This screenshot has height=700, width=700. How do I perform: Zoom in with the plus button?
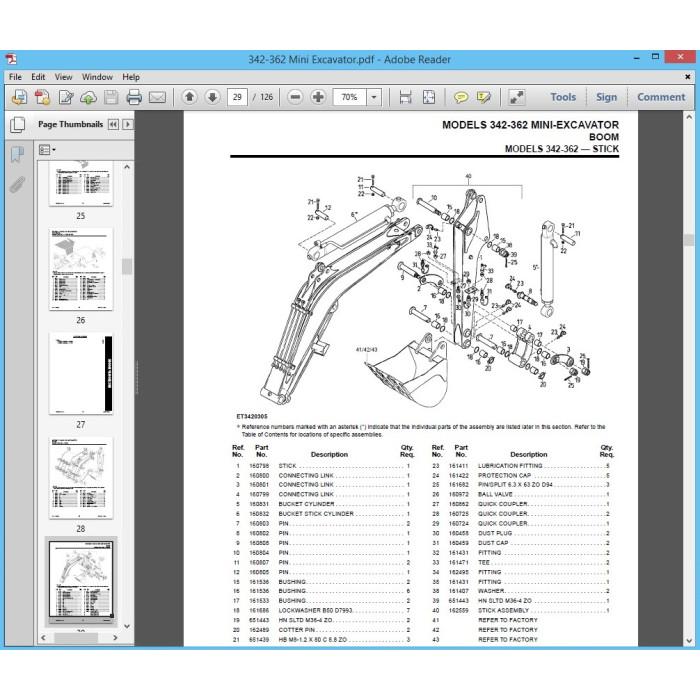[318, 97]
